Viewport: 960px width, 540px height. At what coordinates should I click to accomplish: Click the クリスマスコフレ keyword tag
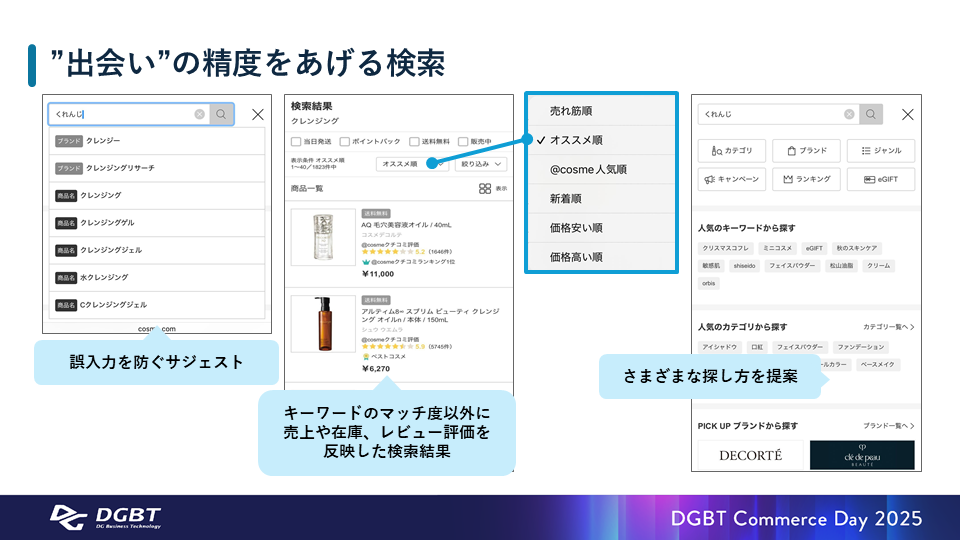coord(725,247)
